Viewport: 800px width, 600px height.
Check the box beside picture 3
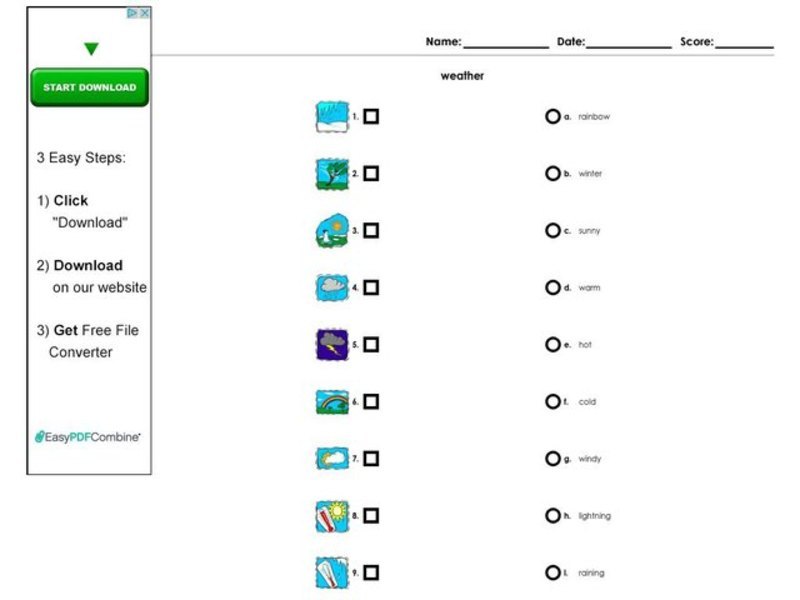[x=372, y=230]
